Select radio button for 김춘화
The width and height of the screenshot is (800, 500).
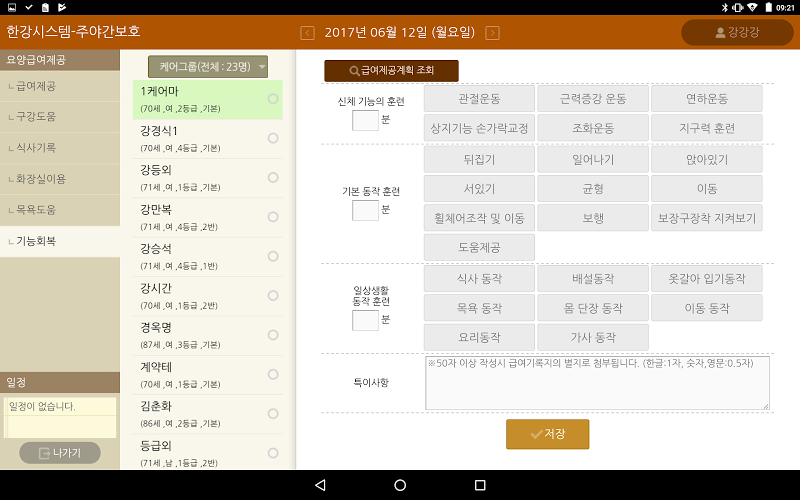273,414
